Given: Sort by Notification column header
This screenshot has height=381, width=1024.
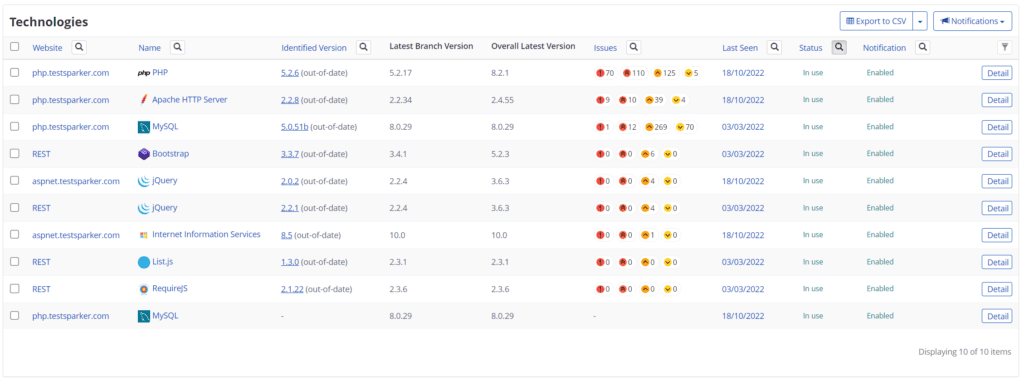Looking at the screenshot, I should [884, 48].
